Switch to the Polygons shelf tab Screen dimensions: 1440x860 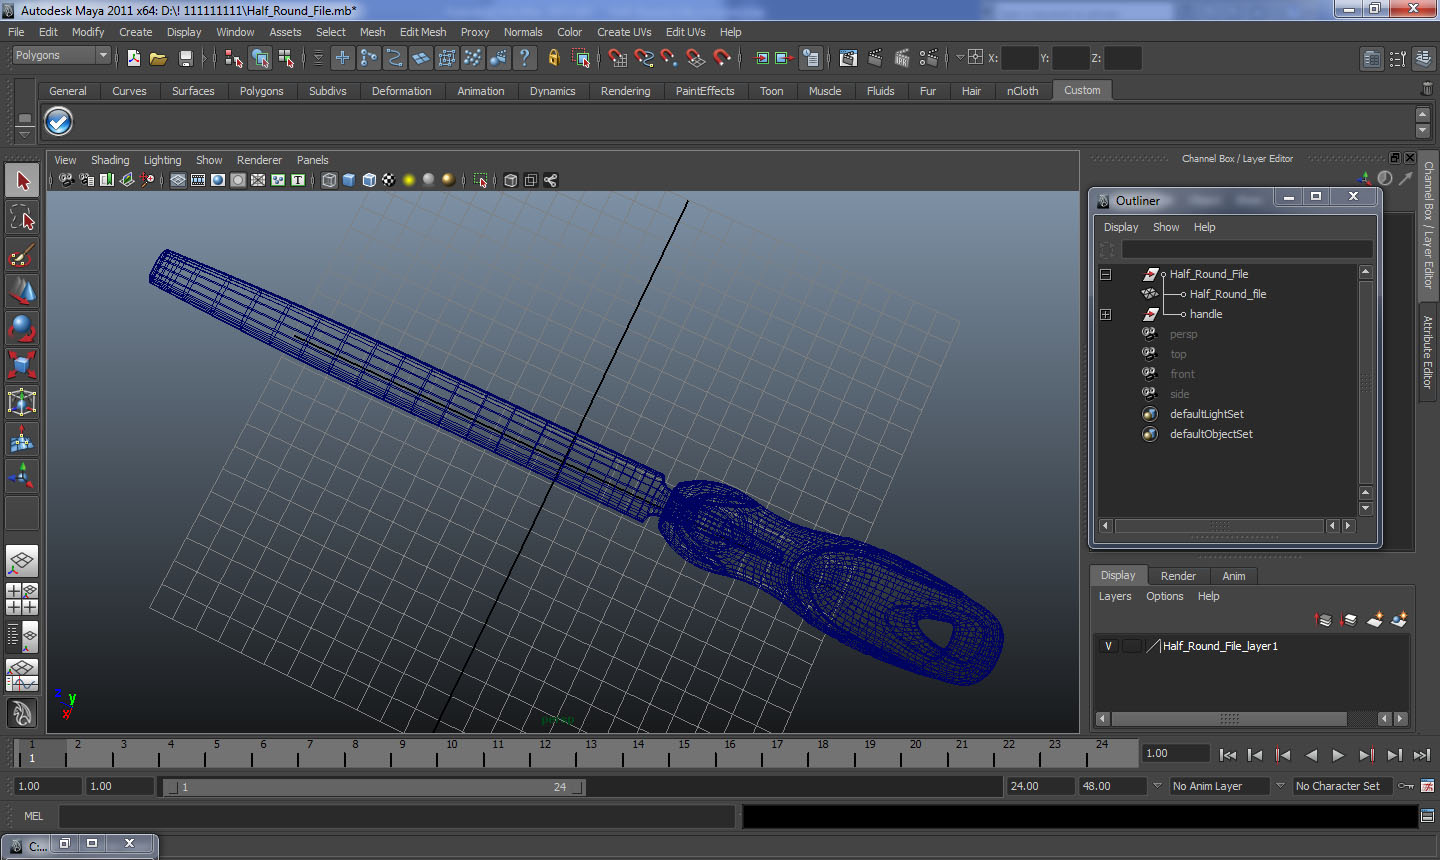point(261,91)
